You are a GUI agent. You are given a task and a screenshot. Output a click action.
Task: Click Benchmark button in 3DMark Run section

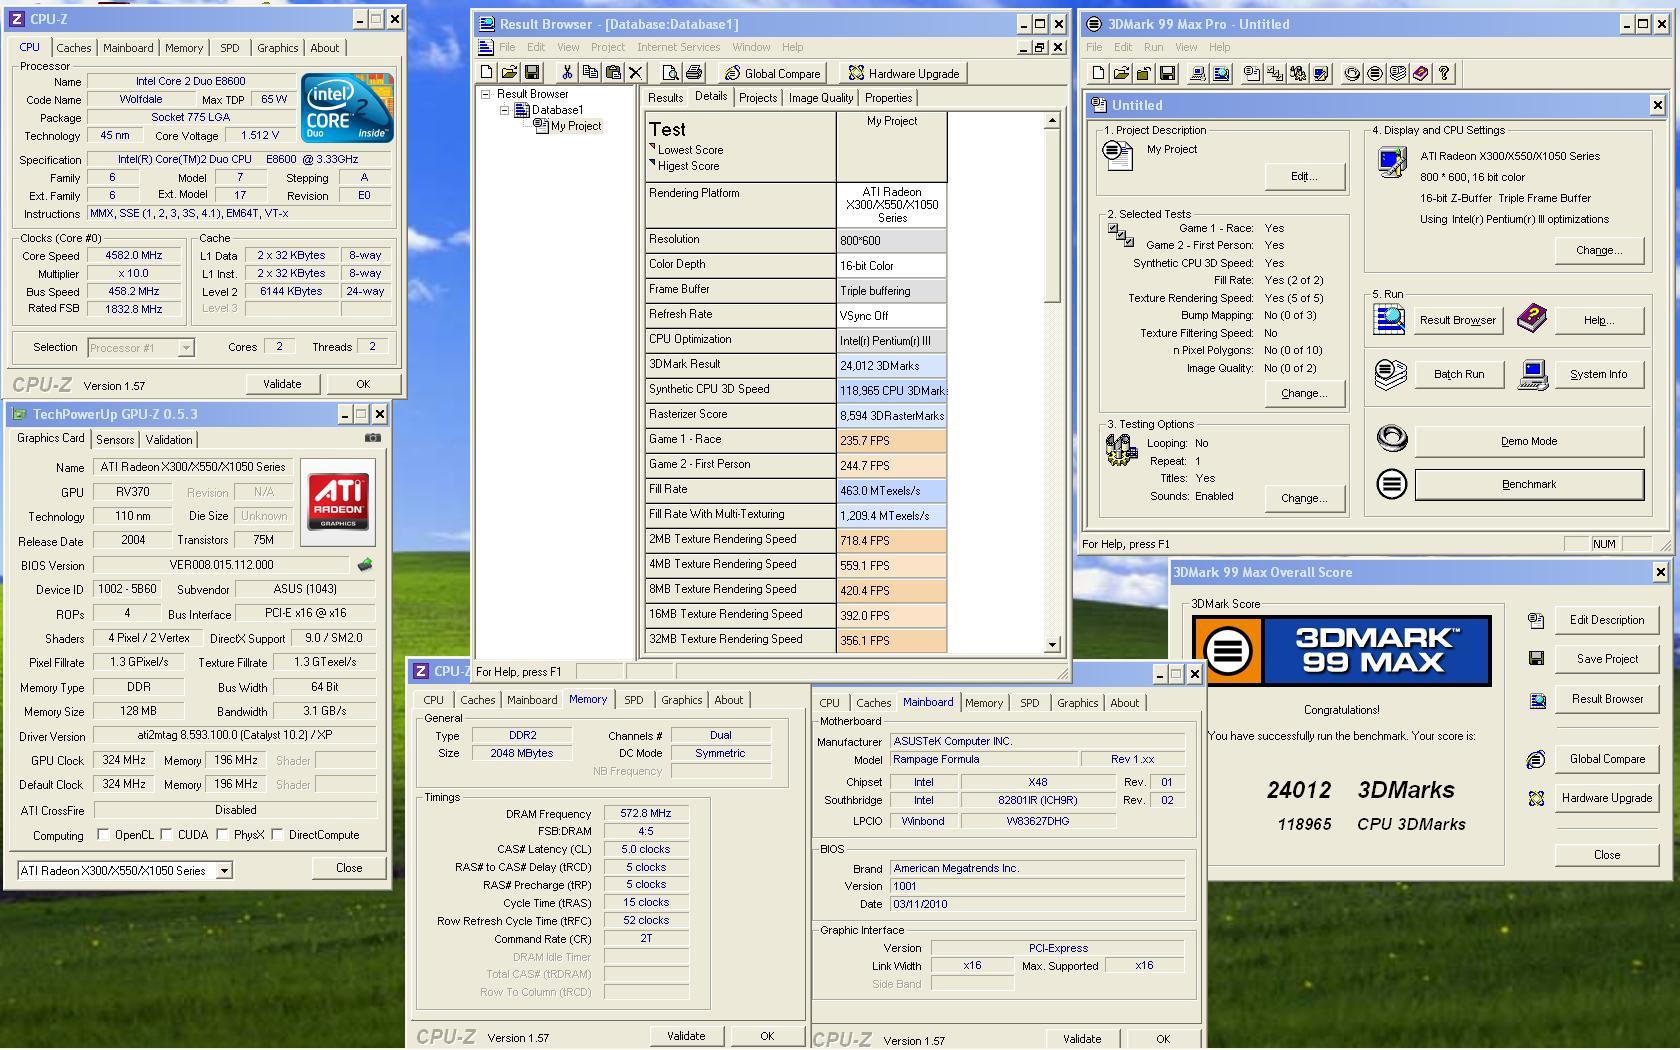coord(1529,484)
